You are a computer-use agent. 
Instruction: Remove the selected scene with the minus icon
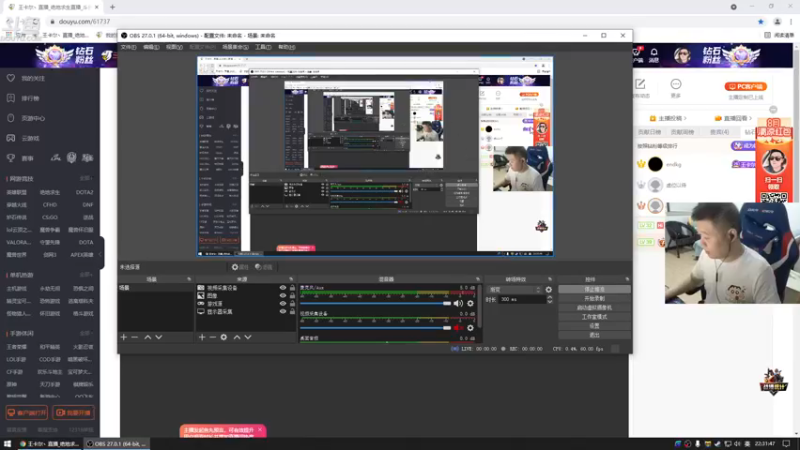[135, 337]
